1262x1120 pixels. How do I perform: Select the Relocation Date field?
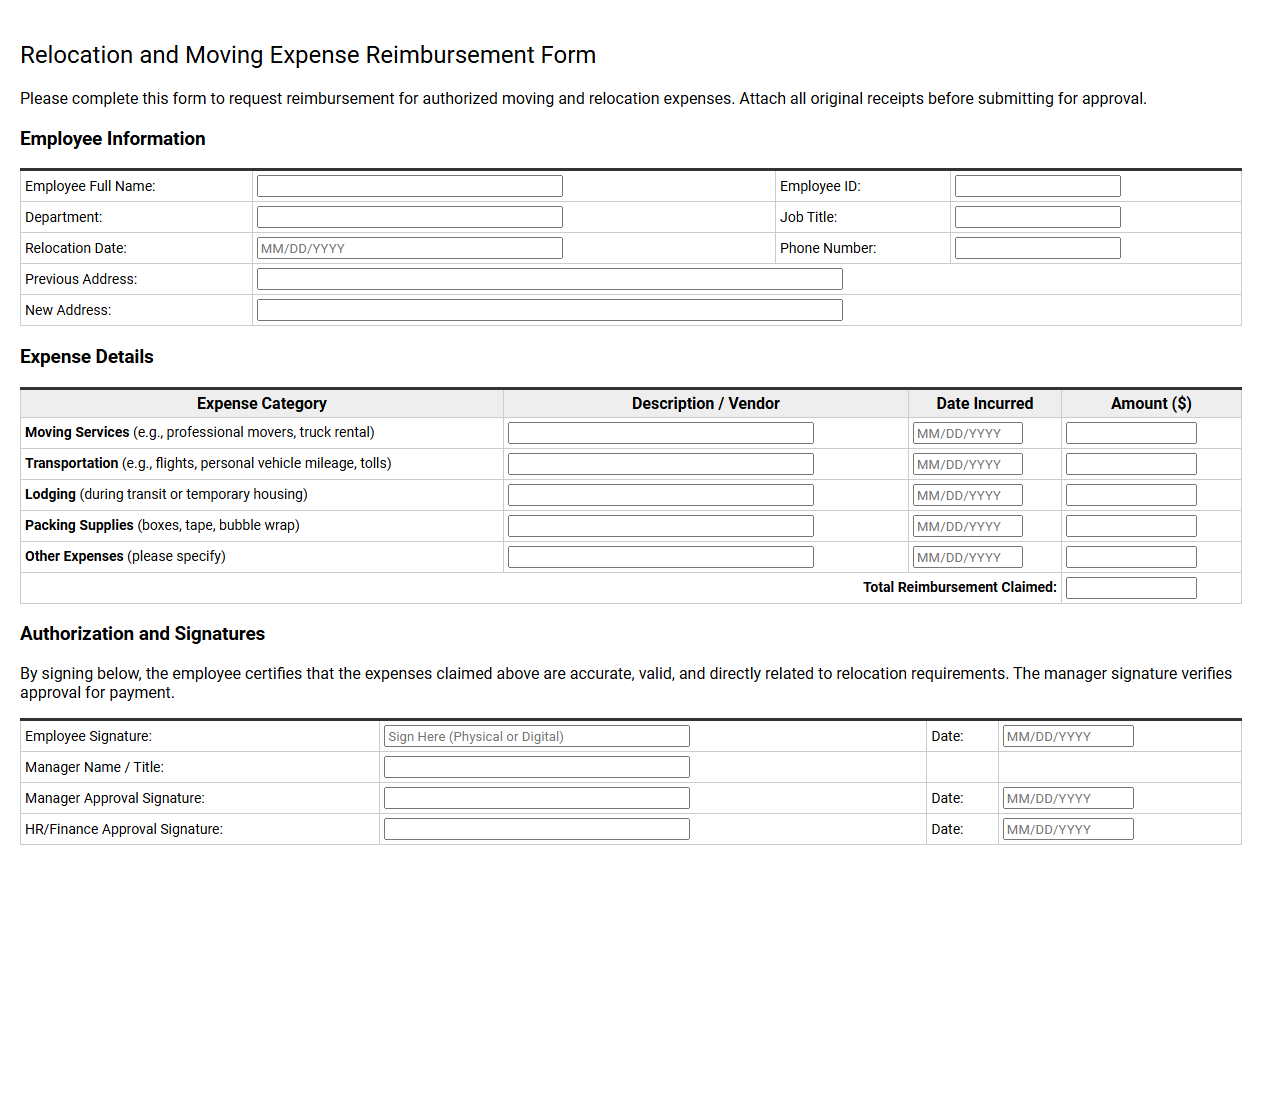click(x=410, y=248)
